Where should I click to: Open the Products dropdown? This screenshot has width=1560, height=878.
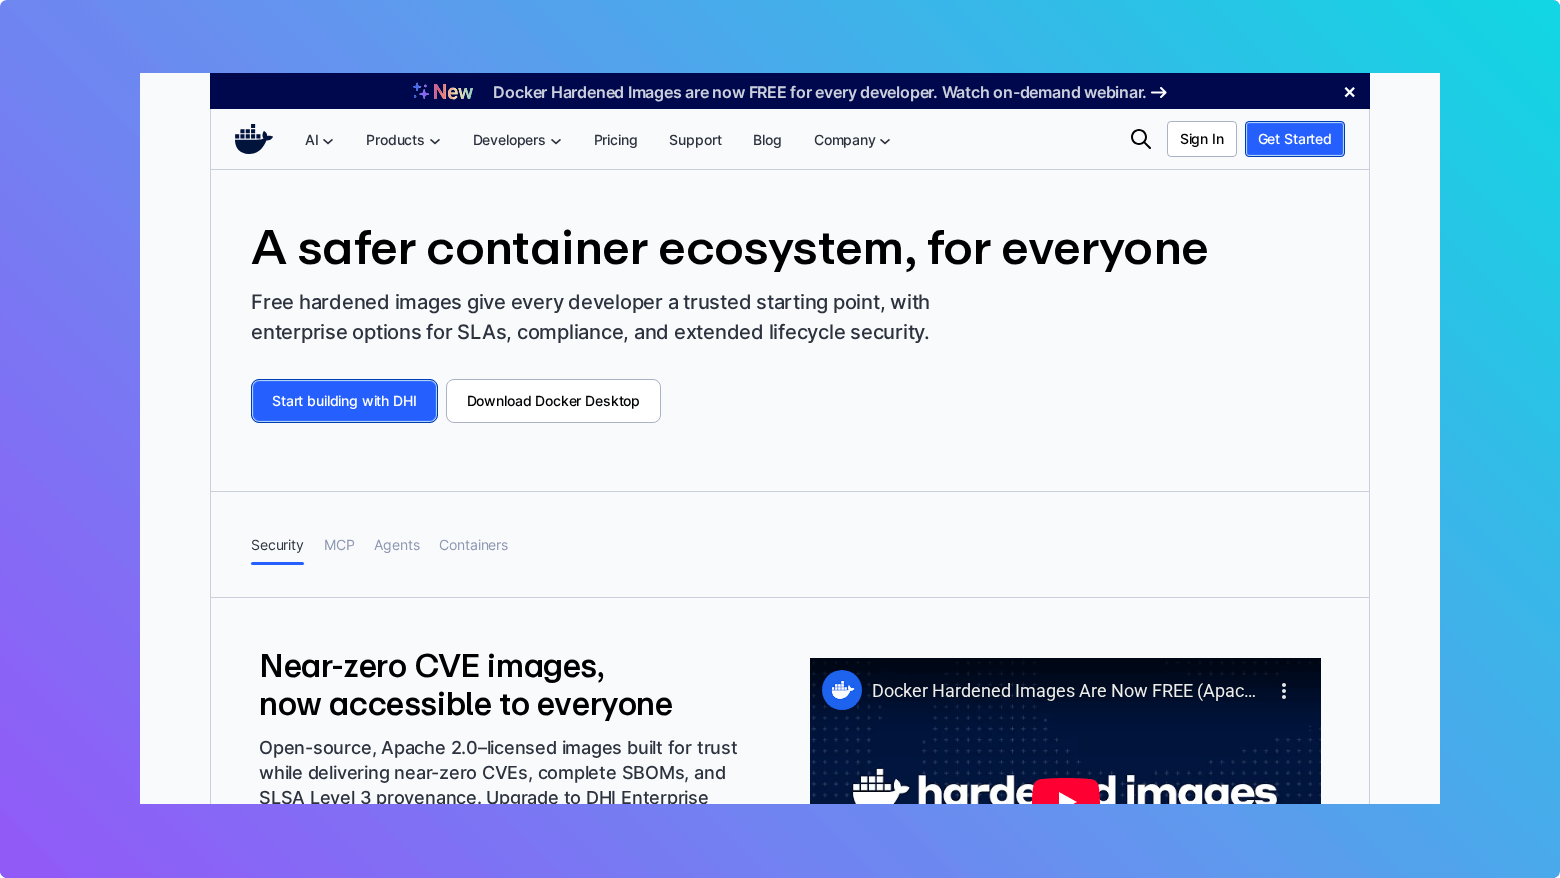[x=402, y=140]
